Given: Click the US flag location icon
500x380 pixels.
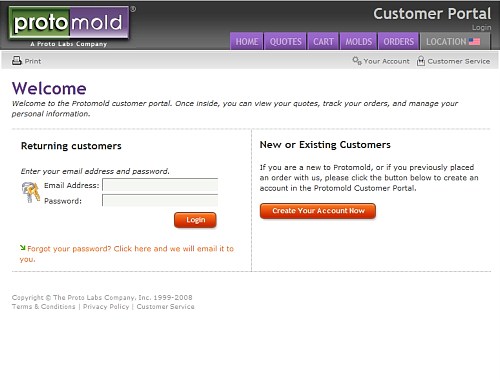Looking at the screenshot, I should [474, 42].
